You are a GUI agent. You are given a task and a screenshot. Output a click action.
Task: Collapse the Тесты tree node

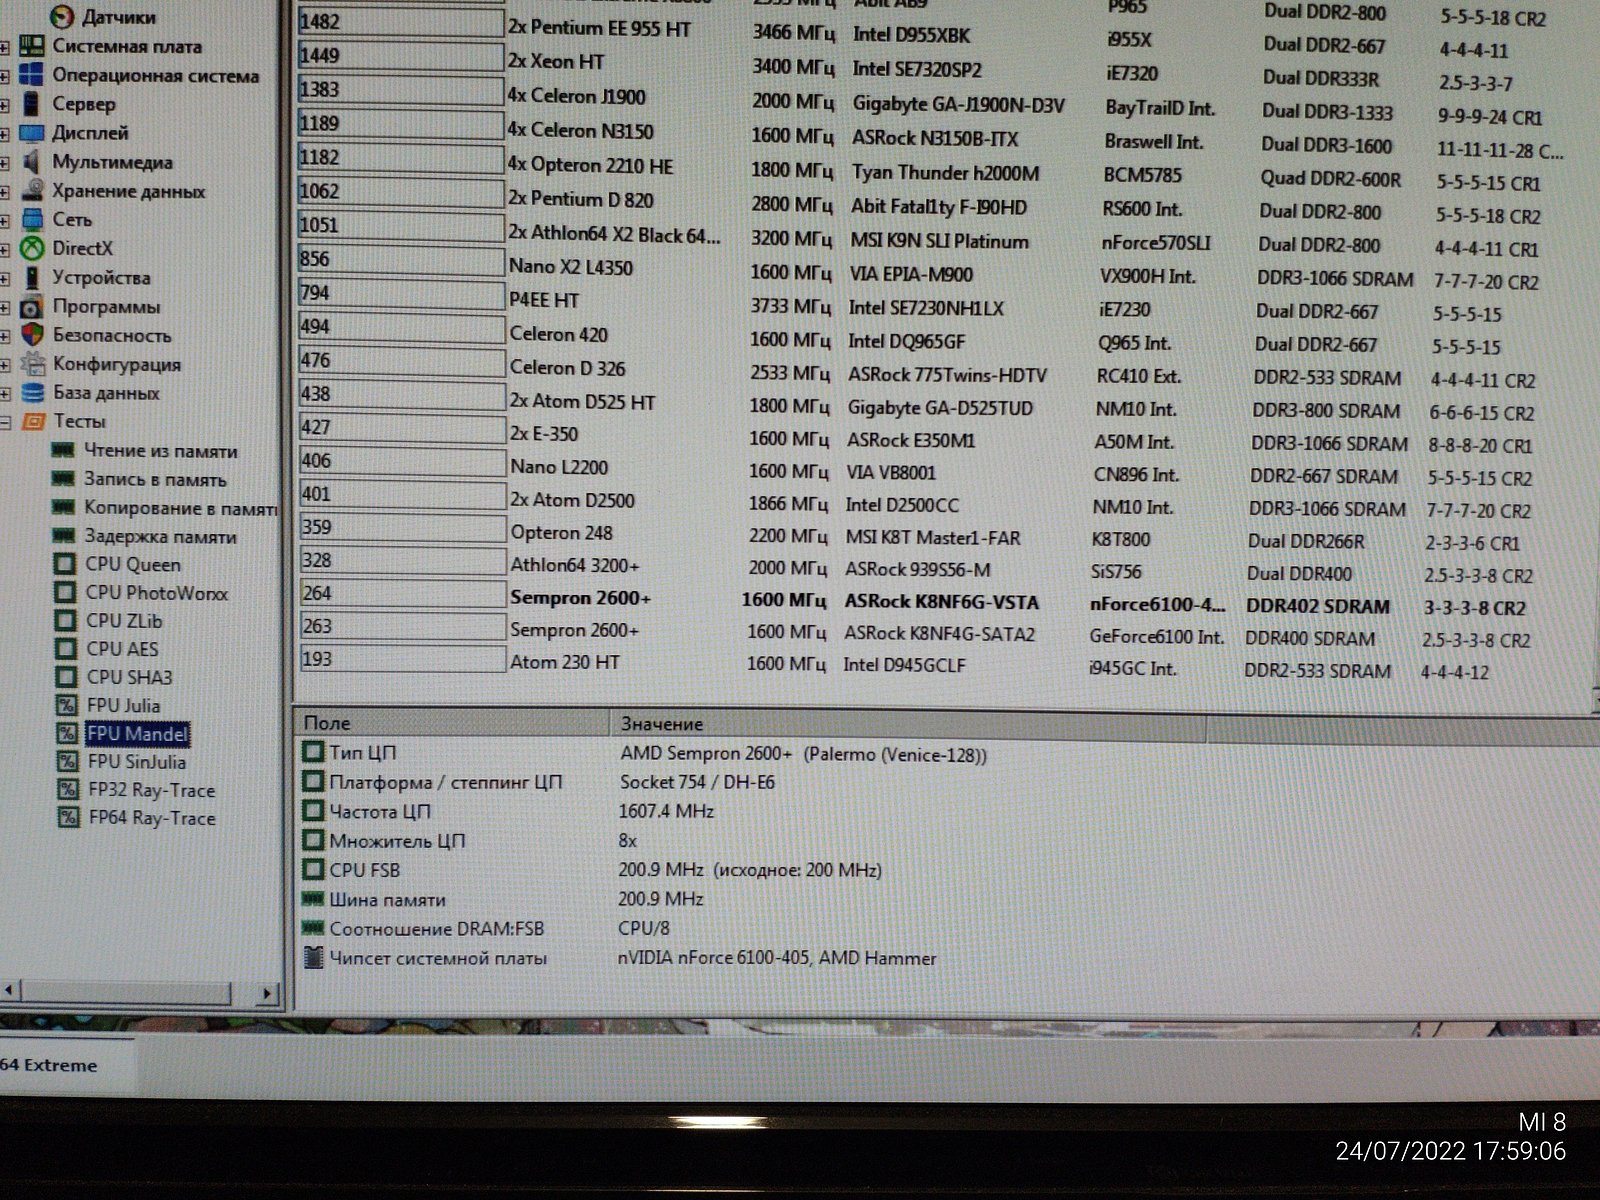tap(5, 423)
